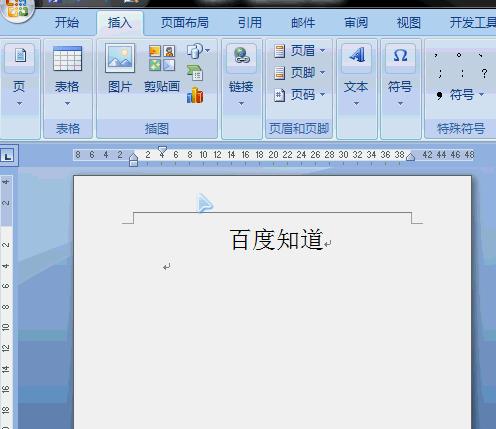This screenshot has height=429, width=496.
Task: Click the 表格 table grid icon
Action: [67, 59]
